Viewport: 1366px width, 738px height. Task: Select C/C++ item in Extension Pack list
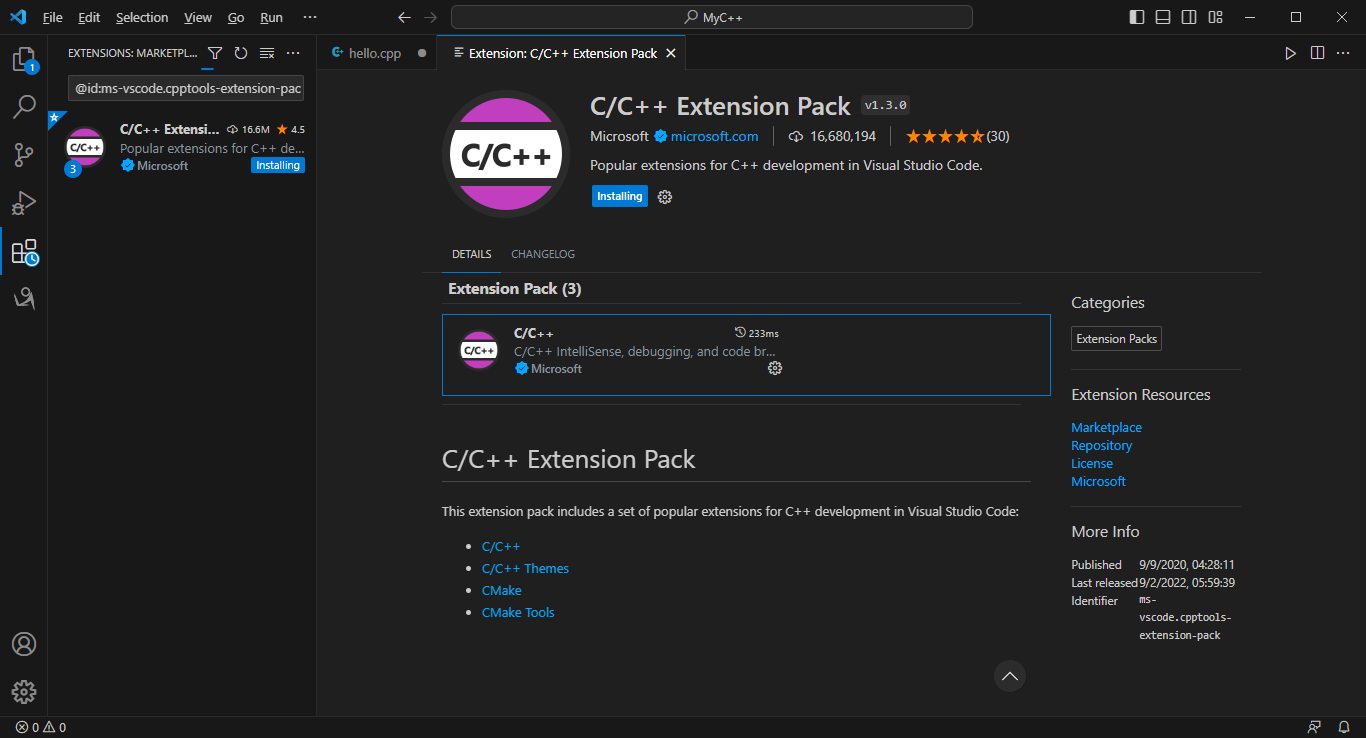pos(746,355)
